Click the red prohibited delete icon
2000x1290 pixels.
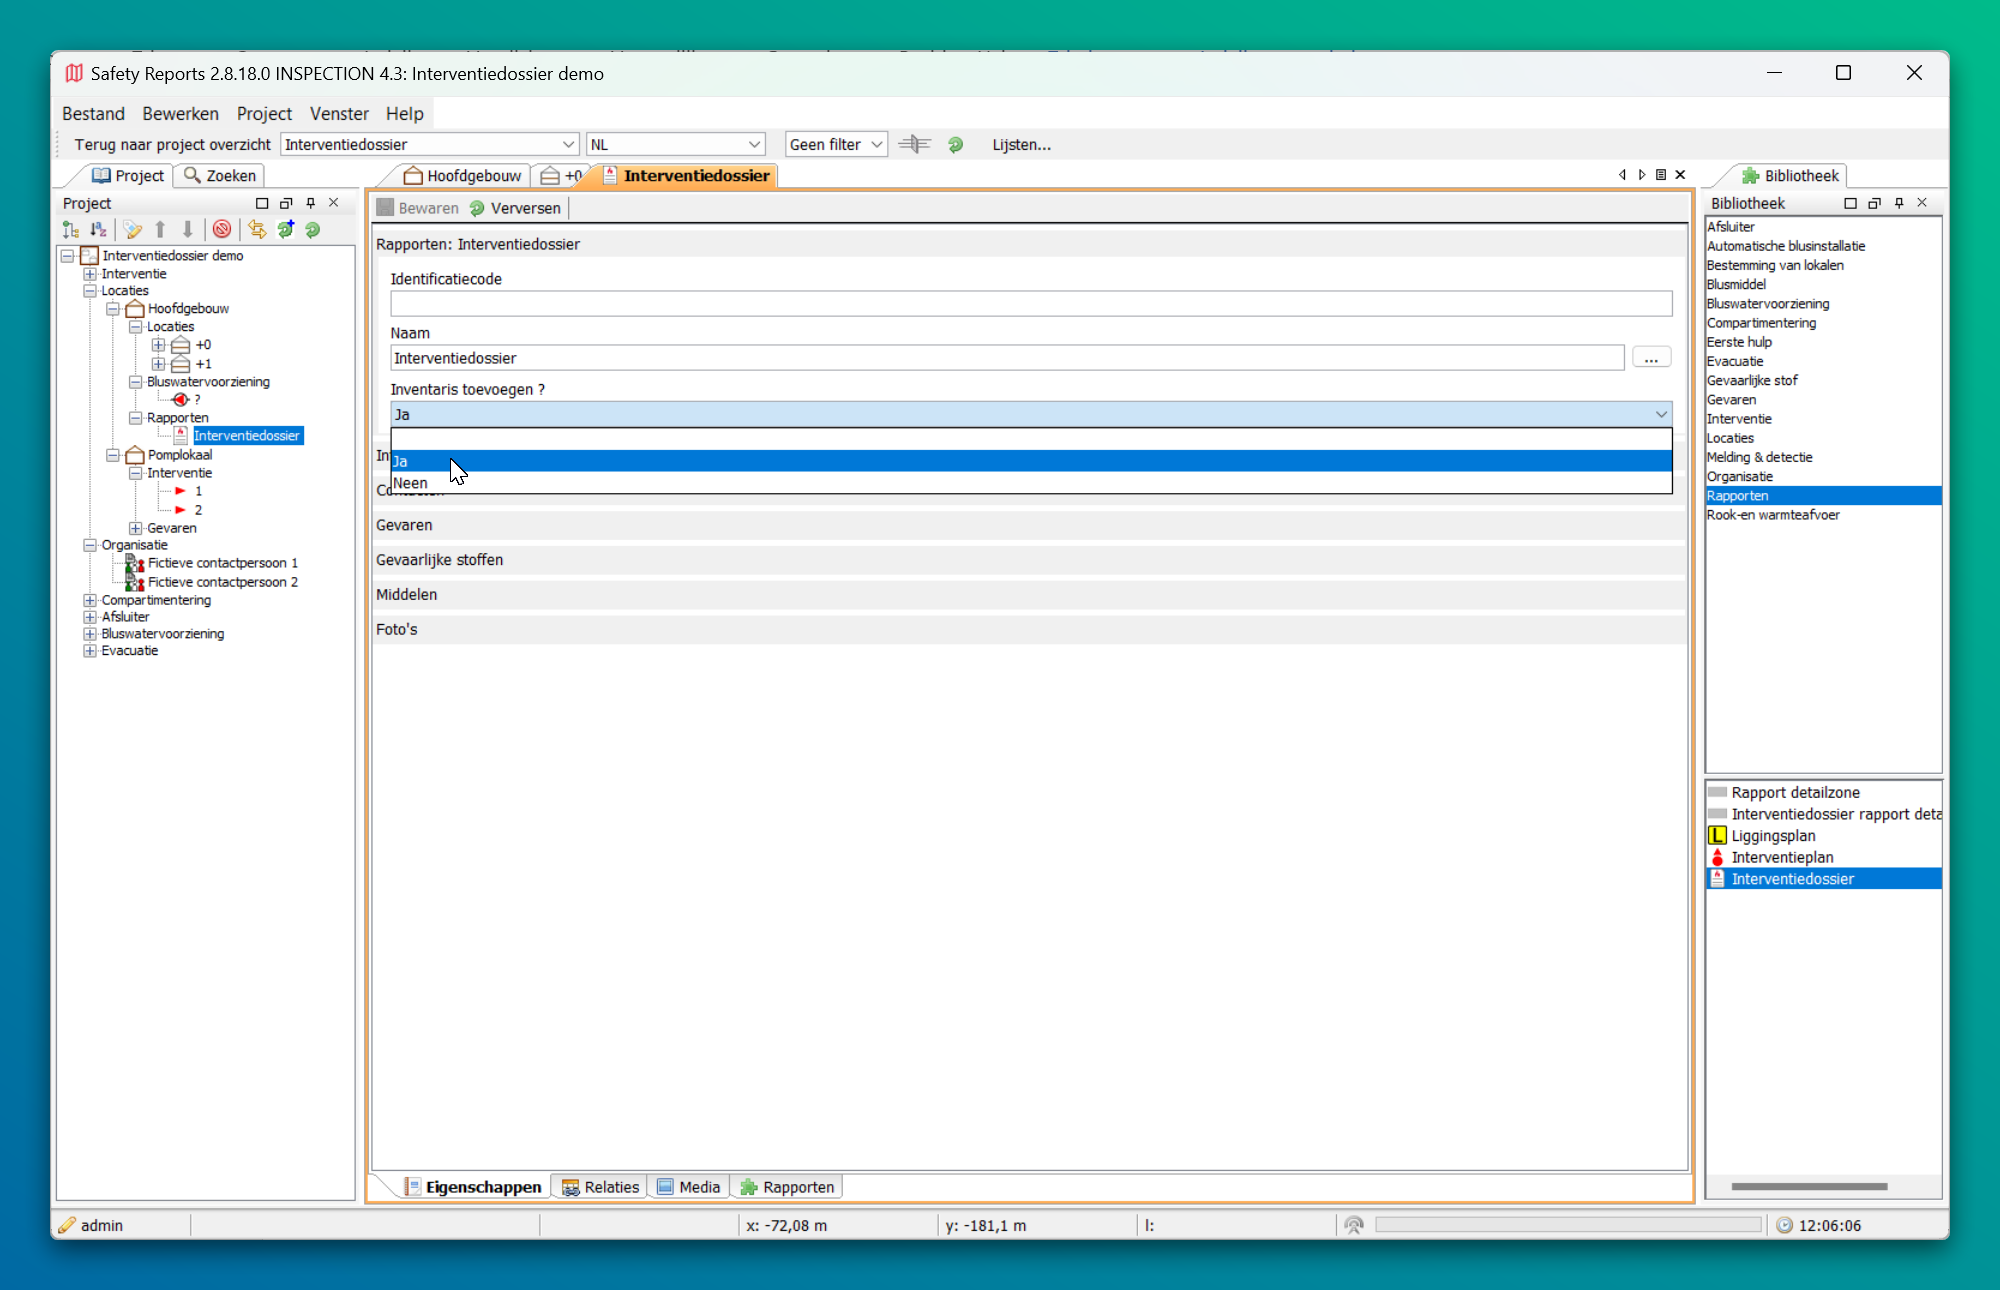tap(222, 230)
